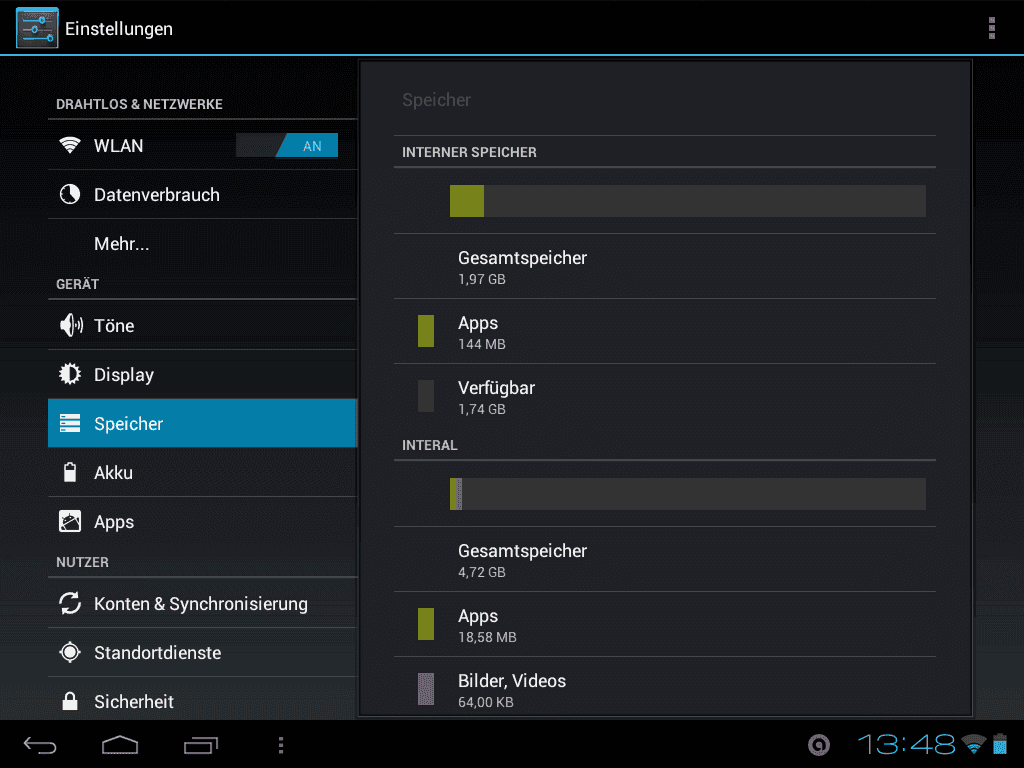
Task: Tap the grey Verfügbar swatch
Action: coord(426,396)
